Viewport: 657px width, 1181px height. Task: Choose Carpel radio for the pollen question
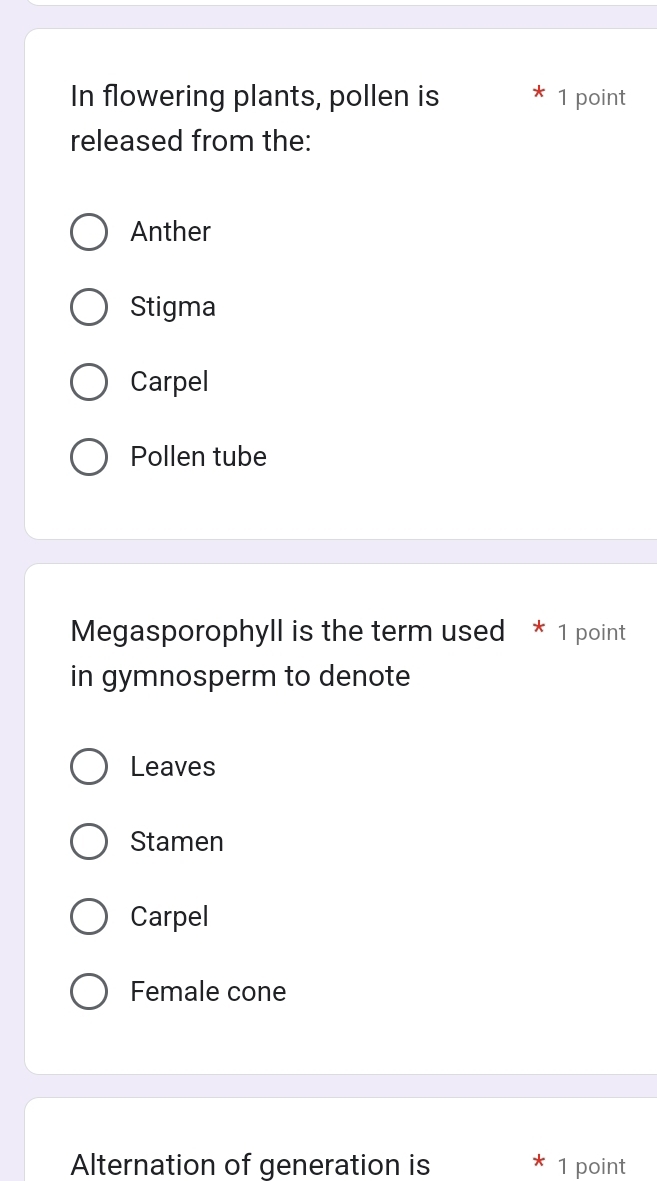coord(89,382)
